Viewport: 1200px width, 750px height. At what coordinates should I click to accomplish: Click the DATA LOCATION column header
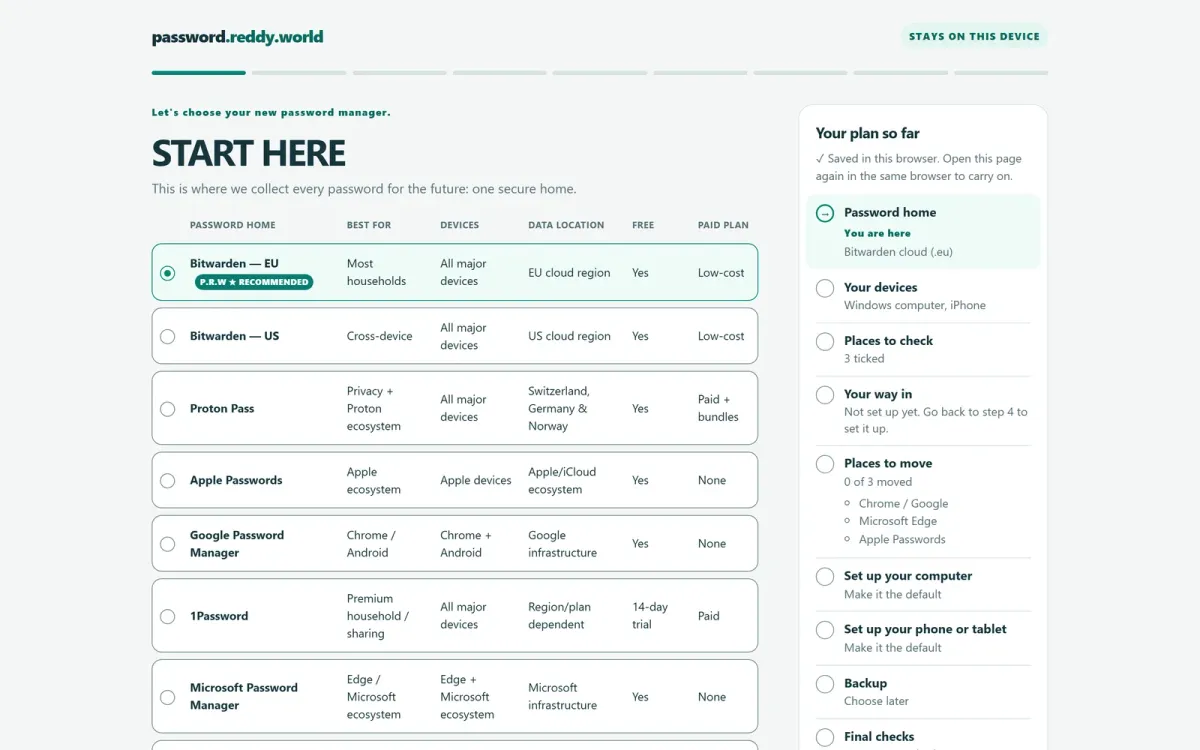[566, 225]
